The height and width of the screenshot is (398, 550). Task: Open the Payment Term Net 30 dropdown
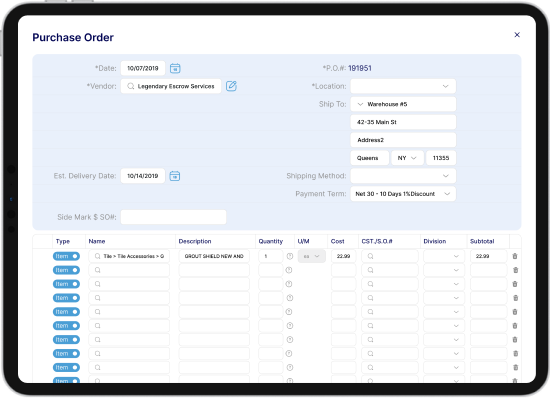click(403, 194)
